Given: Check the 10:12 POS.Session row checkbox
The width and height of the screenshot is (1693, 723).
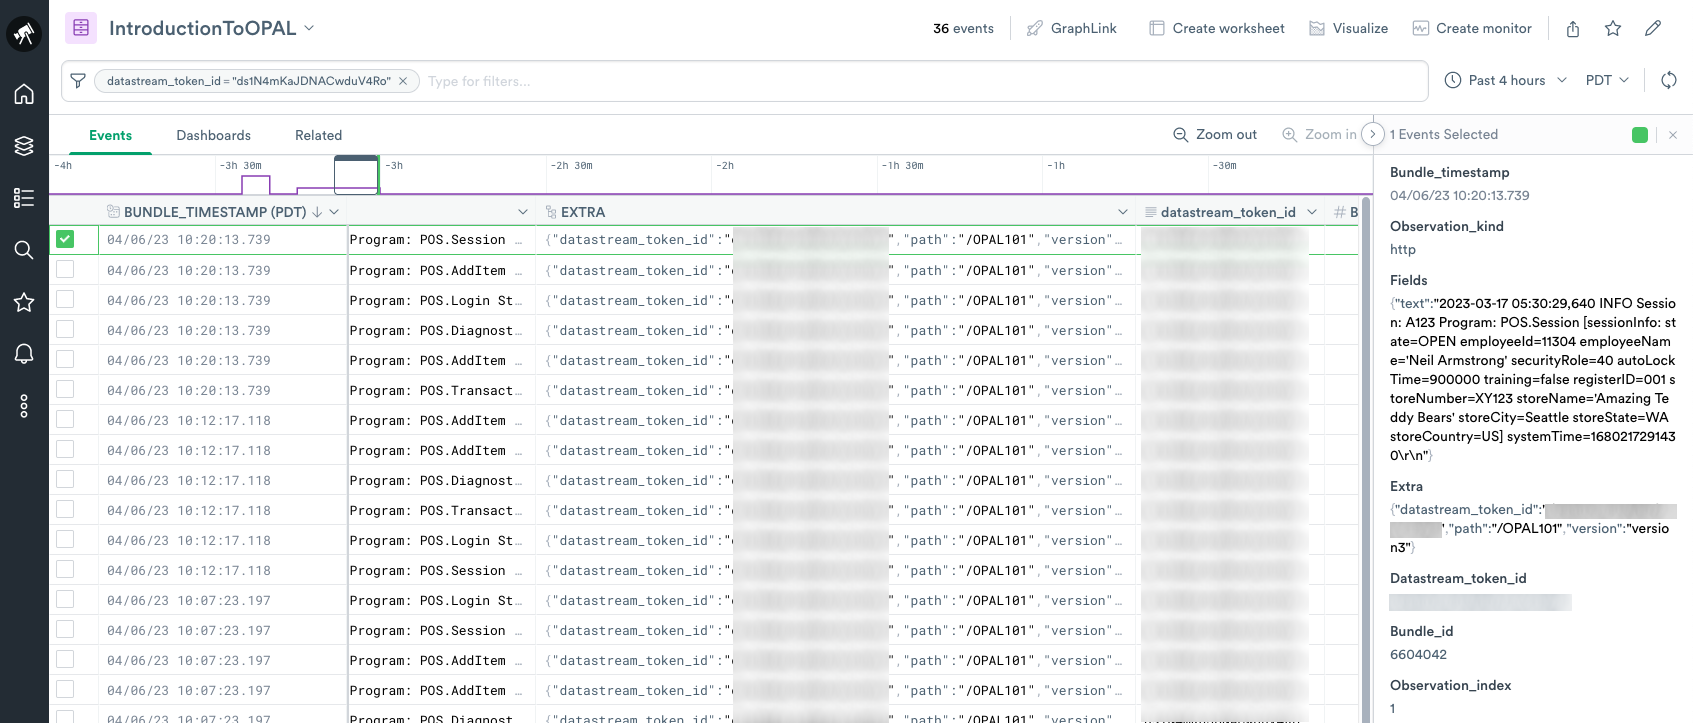Looking at the screenshot, I should point(65,569).
